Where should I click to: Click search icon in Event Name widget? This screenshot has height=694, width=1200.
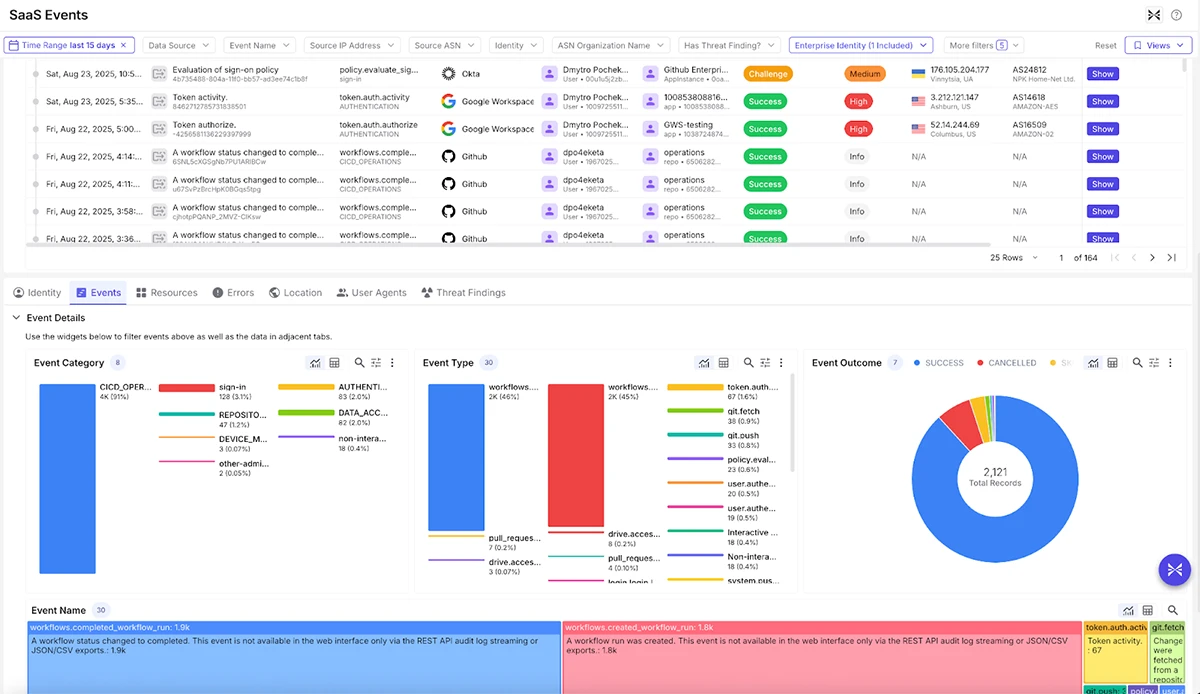[x=1173, y=610]
